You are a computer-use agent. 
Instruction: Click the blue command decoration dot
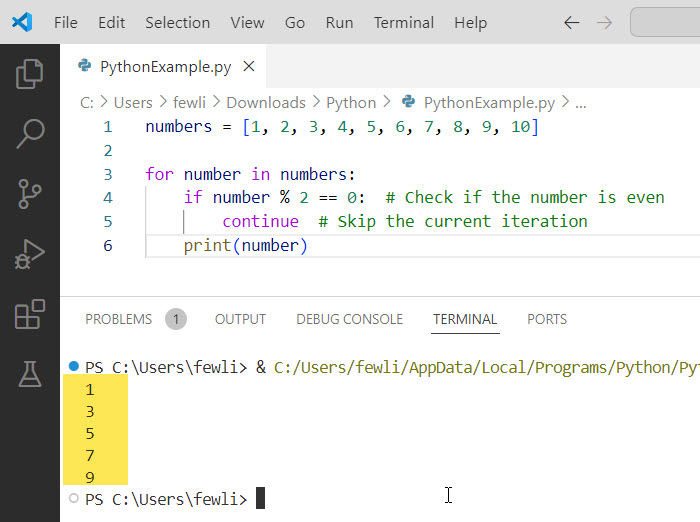(x=74, y=366)
